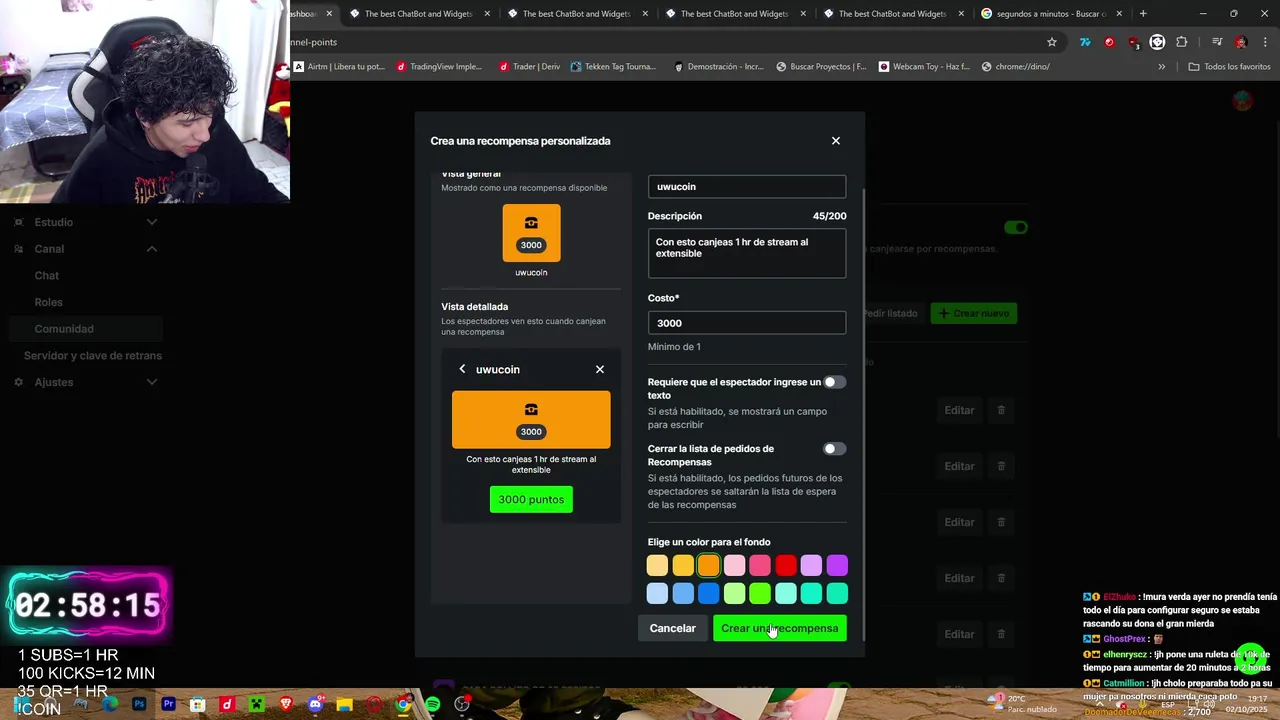Image resolution: width=1280 pixels, height=720 pixels.
Task: Expand the Ajustes sidebar section
Action: 151,382
